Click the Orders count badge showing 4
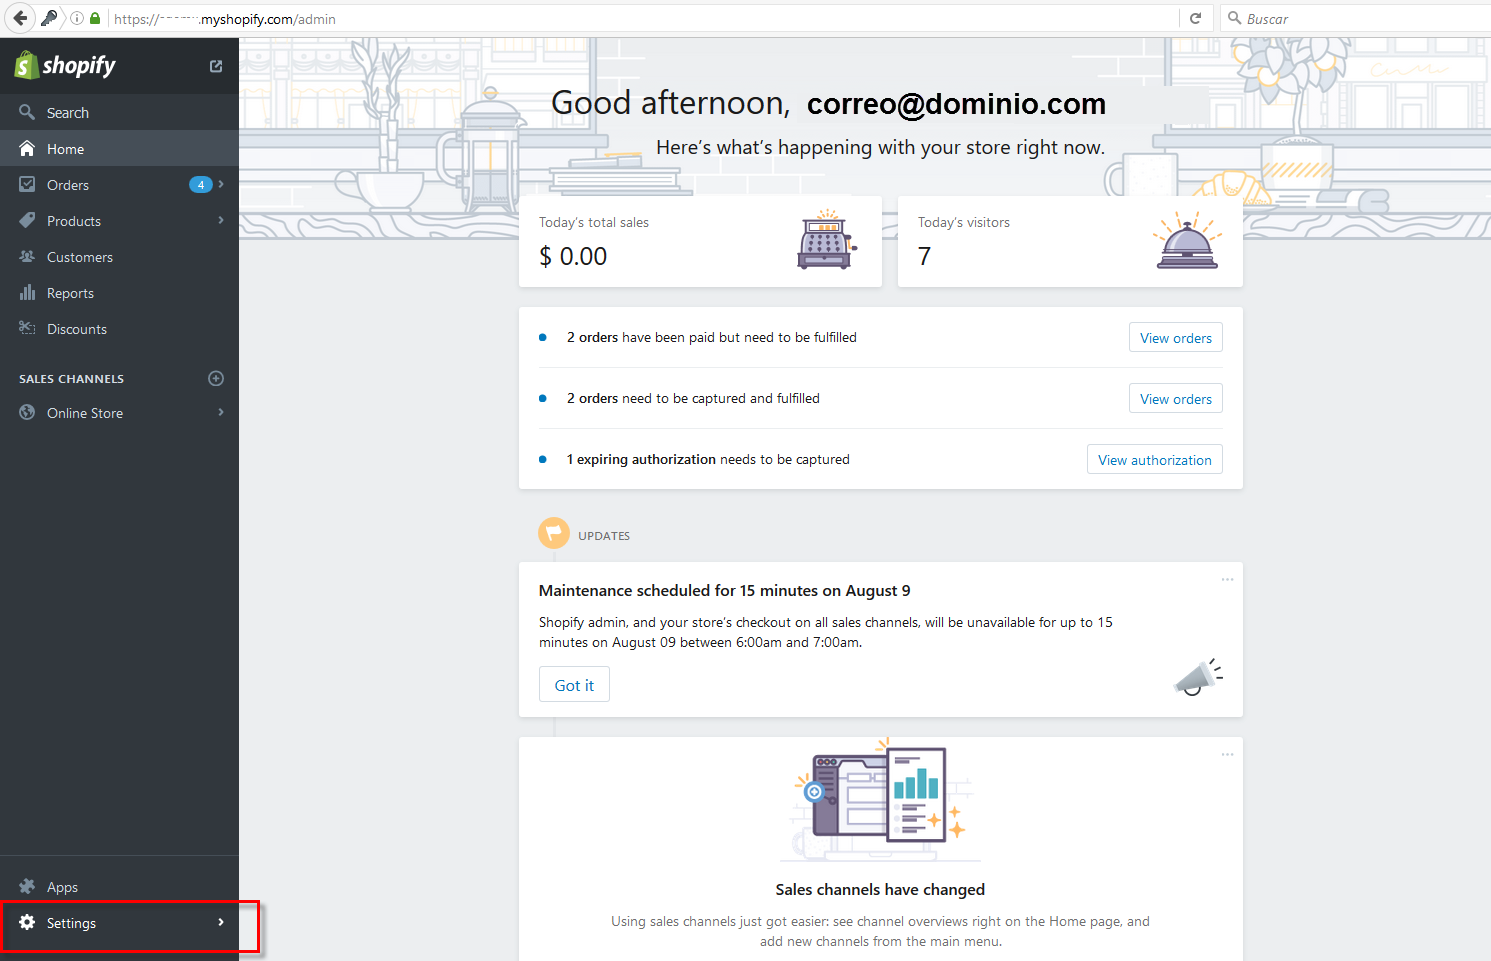1491x961 pixels. pyautogui.click(x=201, y=184)
